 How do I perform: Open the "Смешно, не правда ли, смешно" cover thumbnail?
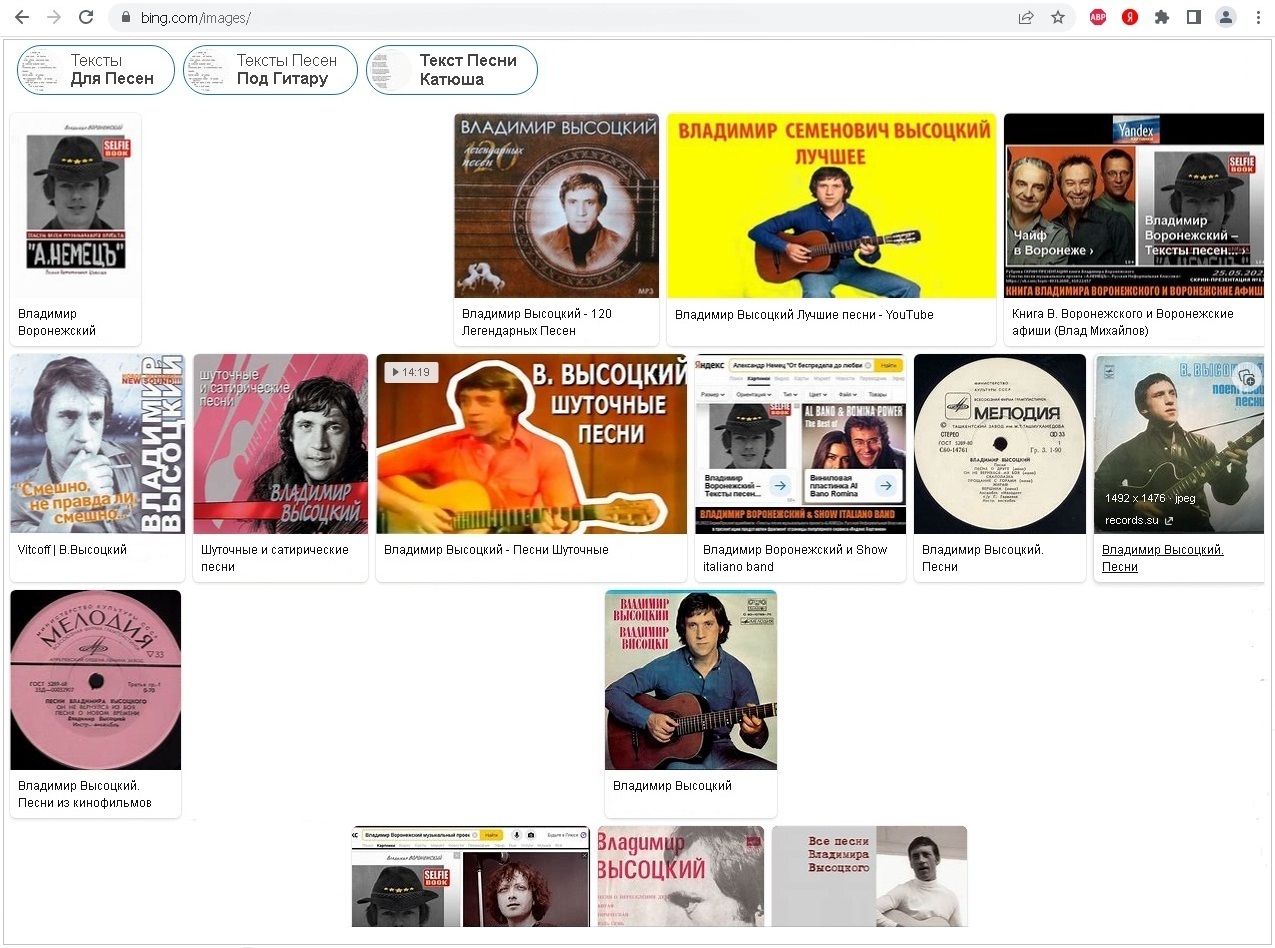(x=98, y=444)
